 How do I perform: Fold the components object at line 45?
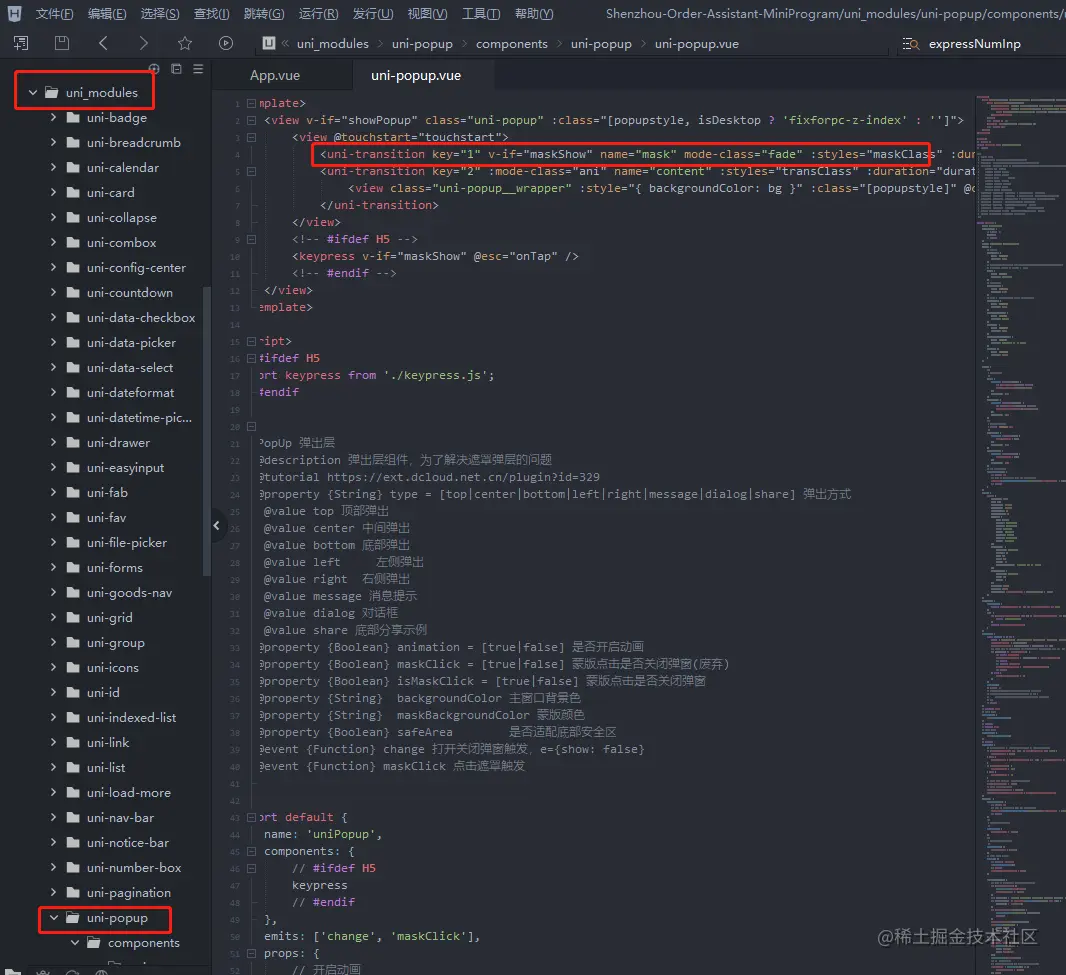[251, 851]
